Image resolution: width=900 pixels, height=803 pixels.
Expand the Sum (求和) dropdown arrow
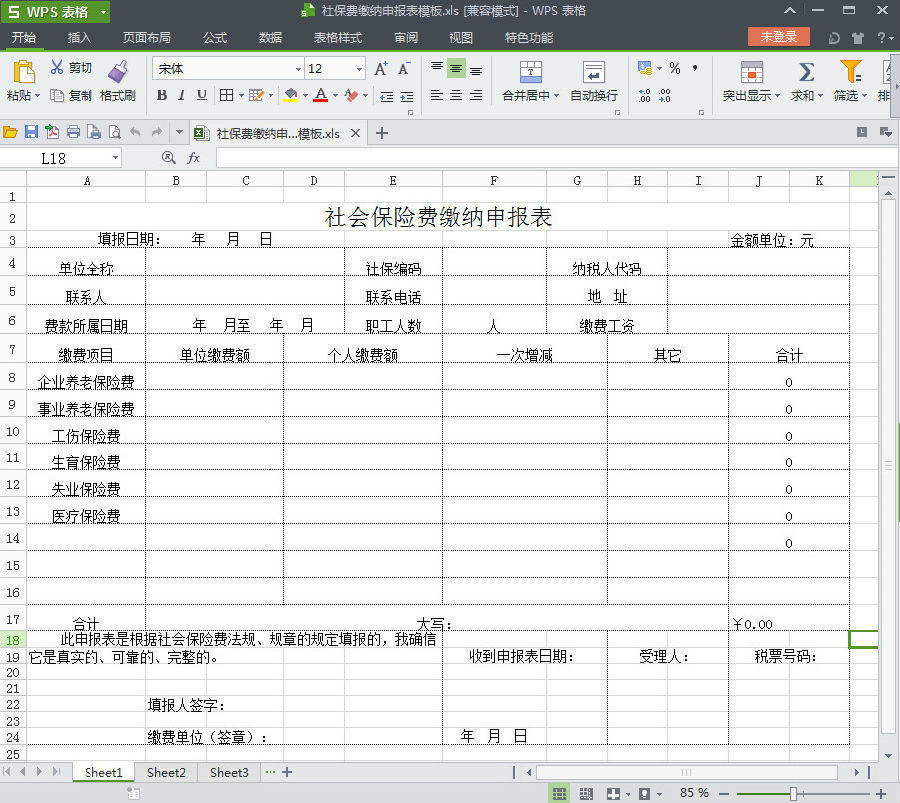(x=820, y=95)
